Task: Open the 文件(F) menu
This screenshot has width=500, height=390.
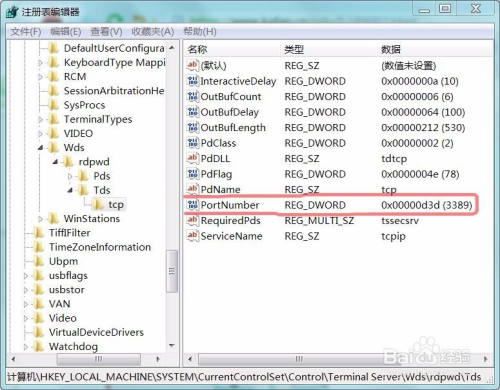Action: [x=26, y=32]
